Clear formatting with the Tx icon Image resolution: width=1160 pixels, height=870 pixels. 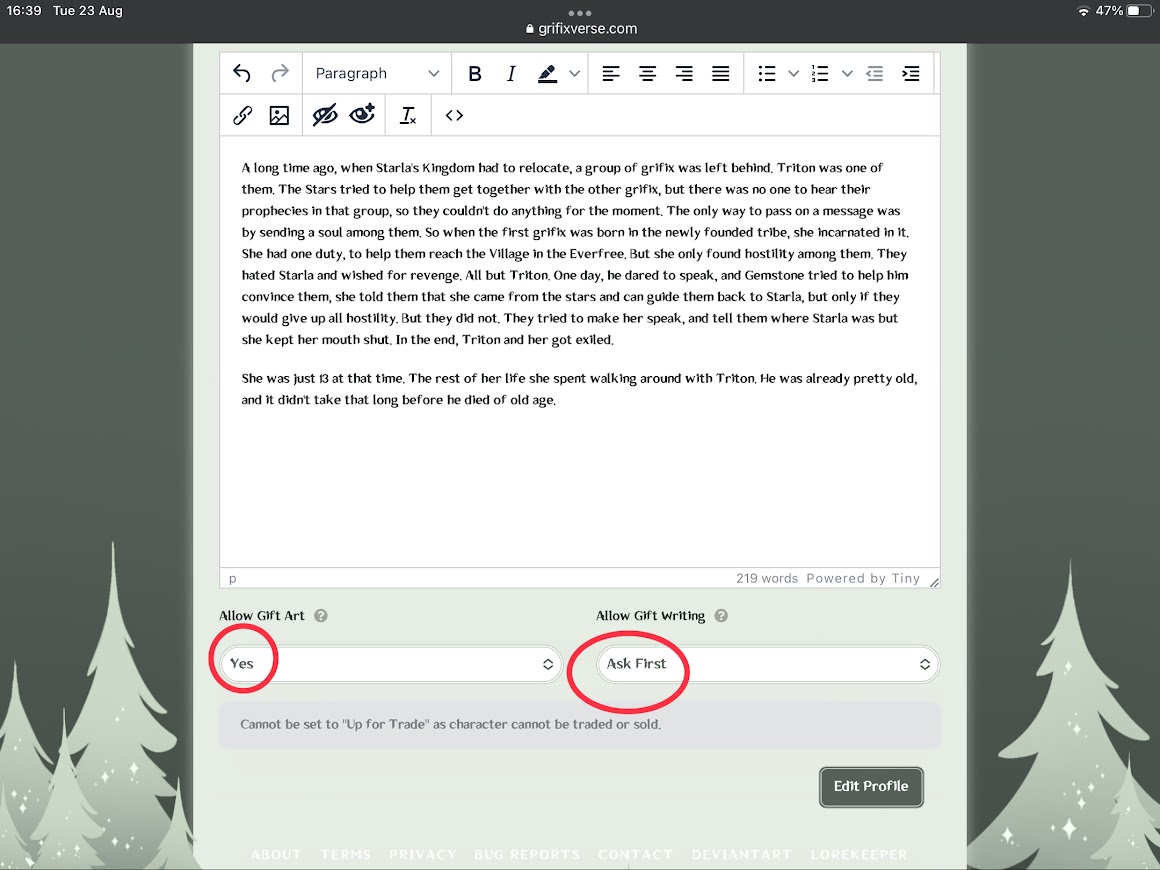click(408, 115)
